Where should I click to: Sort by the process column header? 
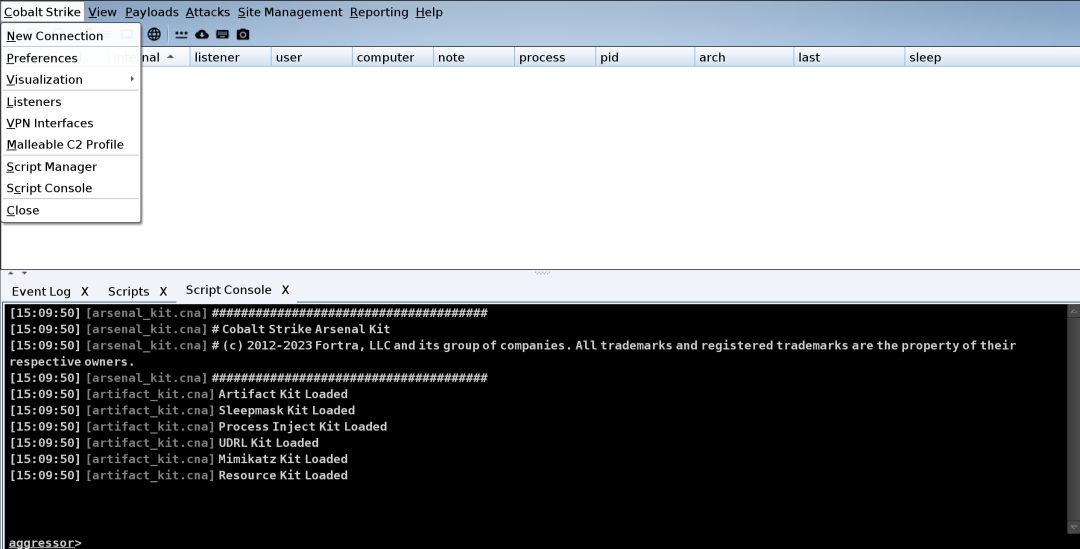[x=555, y=57]
